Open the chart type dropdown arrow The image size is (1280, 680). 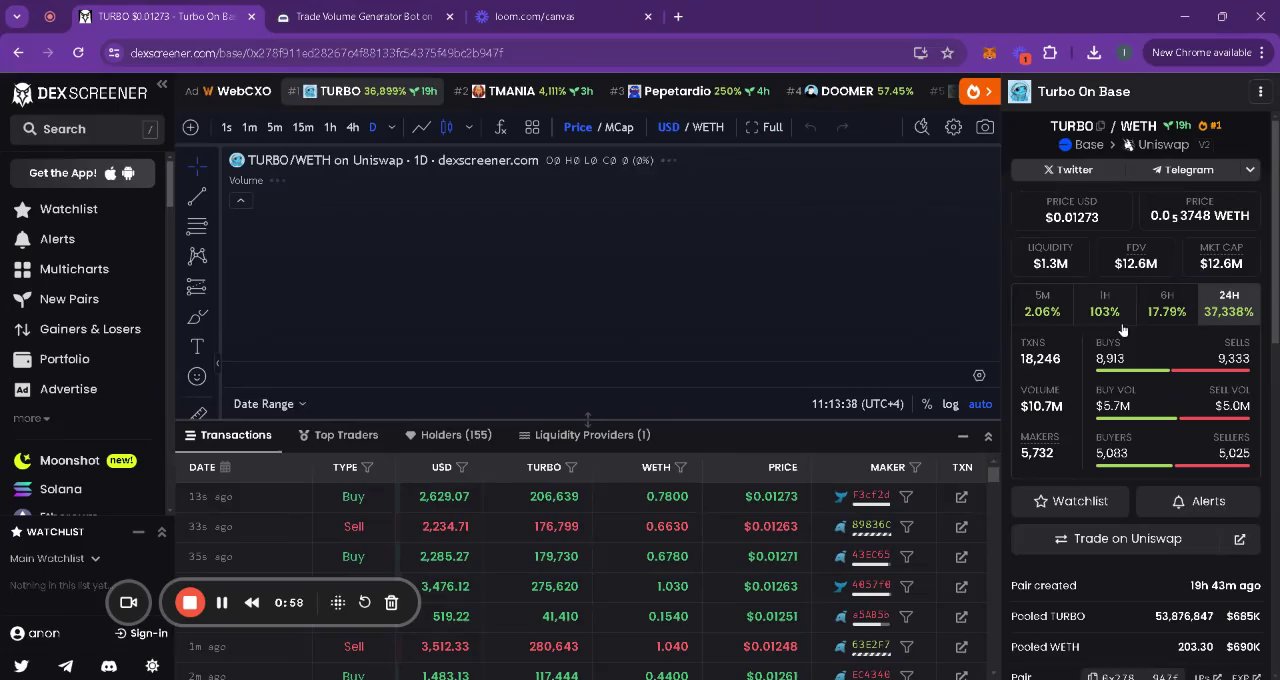pyautogui.click(x=469, y=127)
